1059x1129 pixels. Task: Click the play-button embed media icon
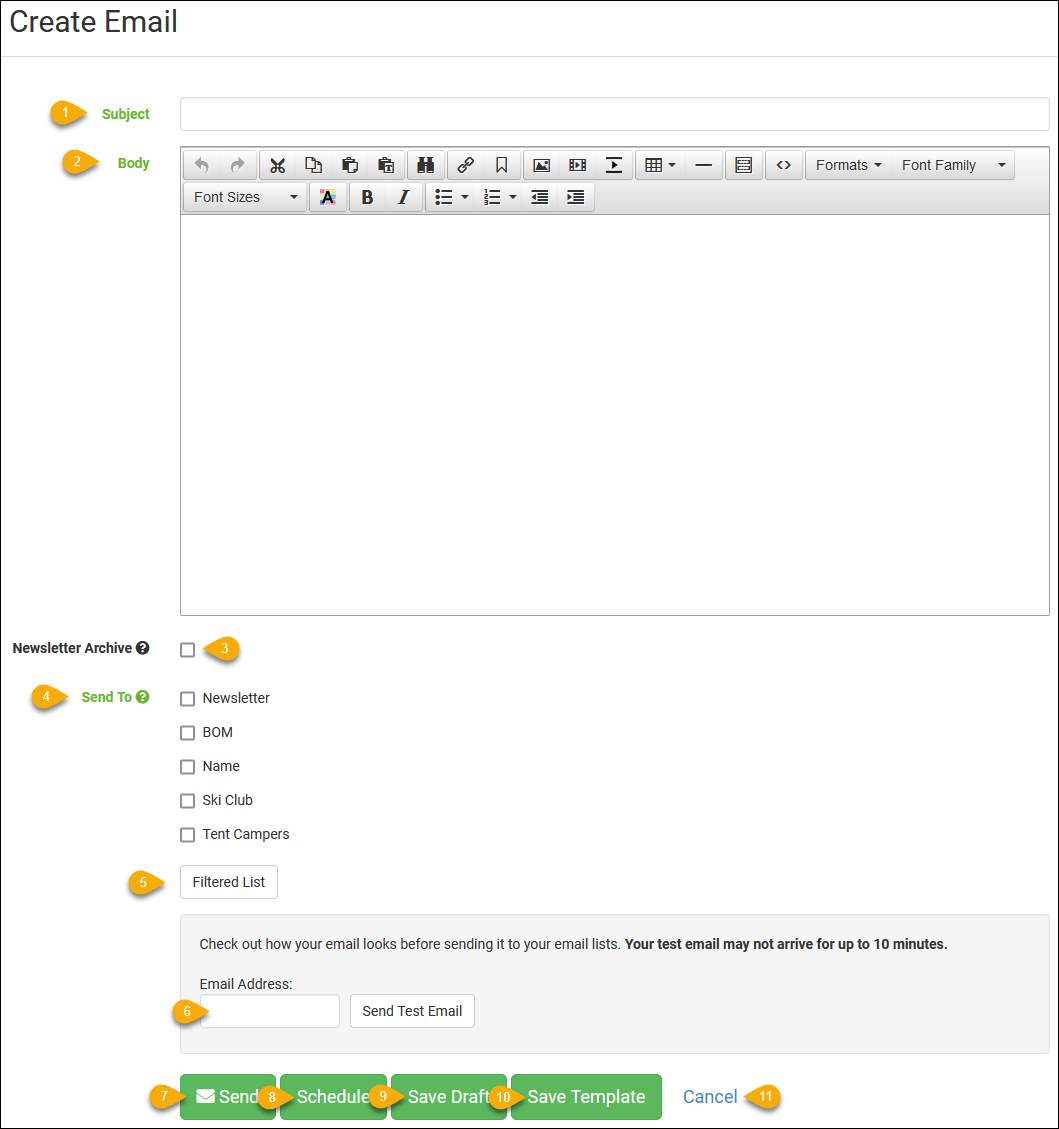614,165
